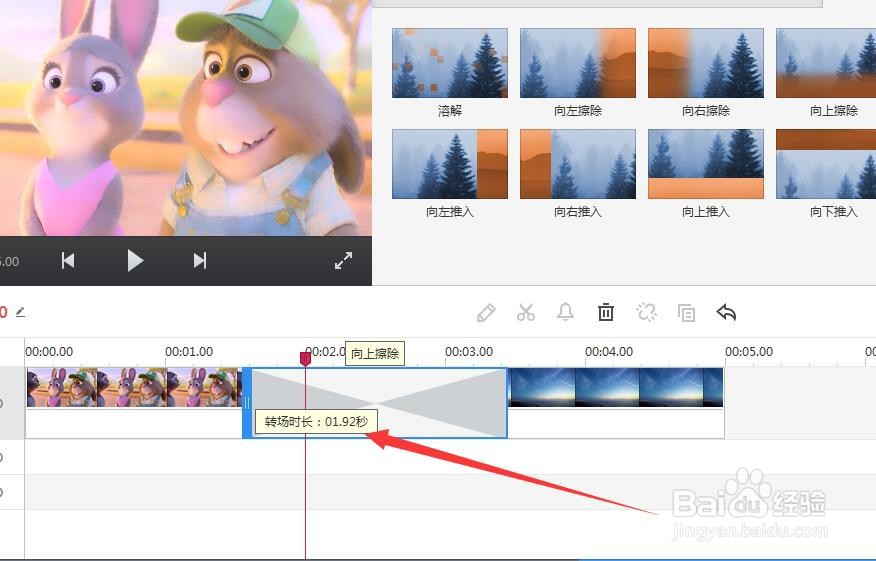
Task: Click 00:00.00 on the time ruler
Action: [49, 351]
